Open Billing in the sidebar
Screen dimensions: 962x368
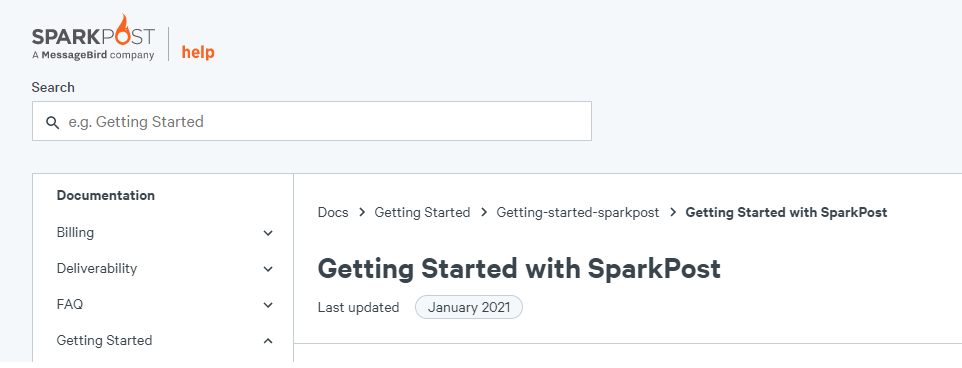[x=75, y=232]
